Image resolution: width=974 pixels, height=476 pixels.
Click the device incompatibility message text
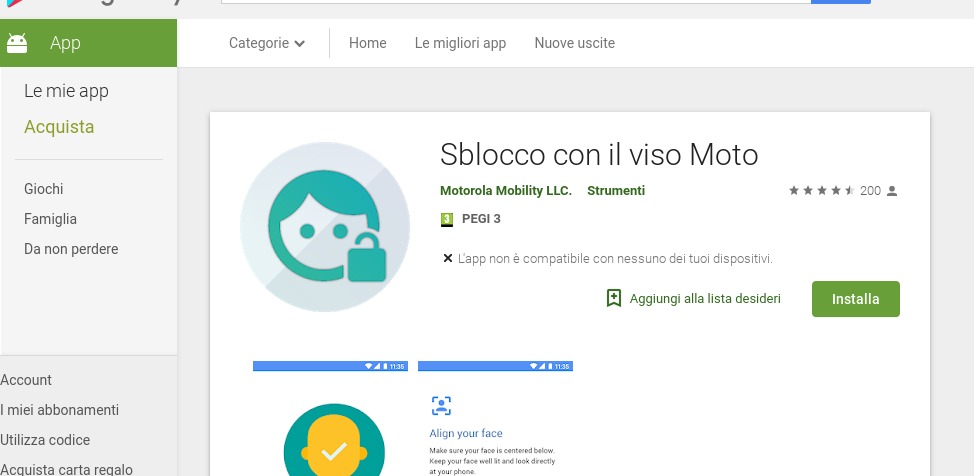[x=615, y=259]
